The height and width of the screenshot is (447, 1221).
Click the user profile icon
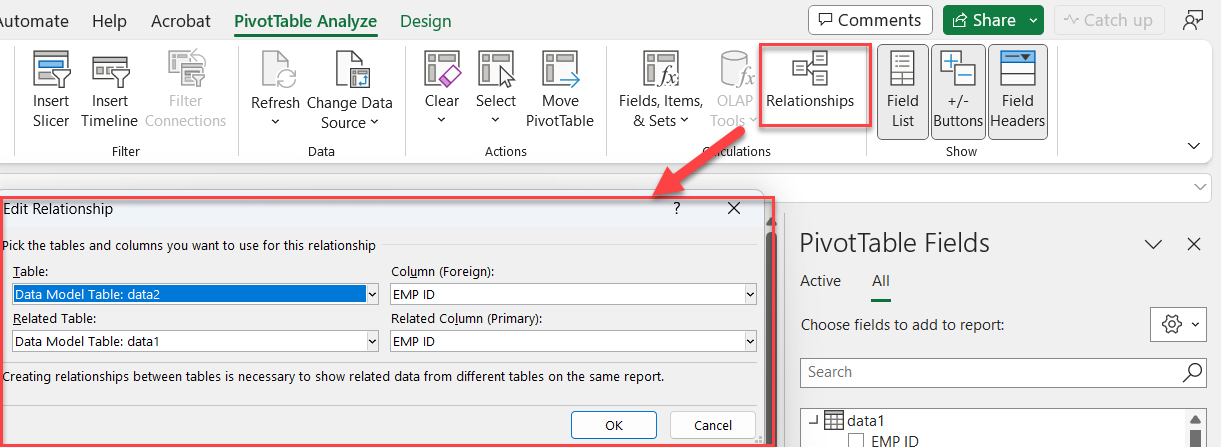coord(1192,20)
